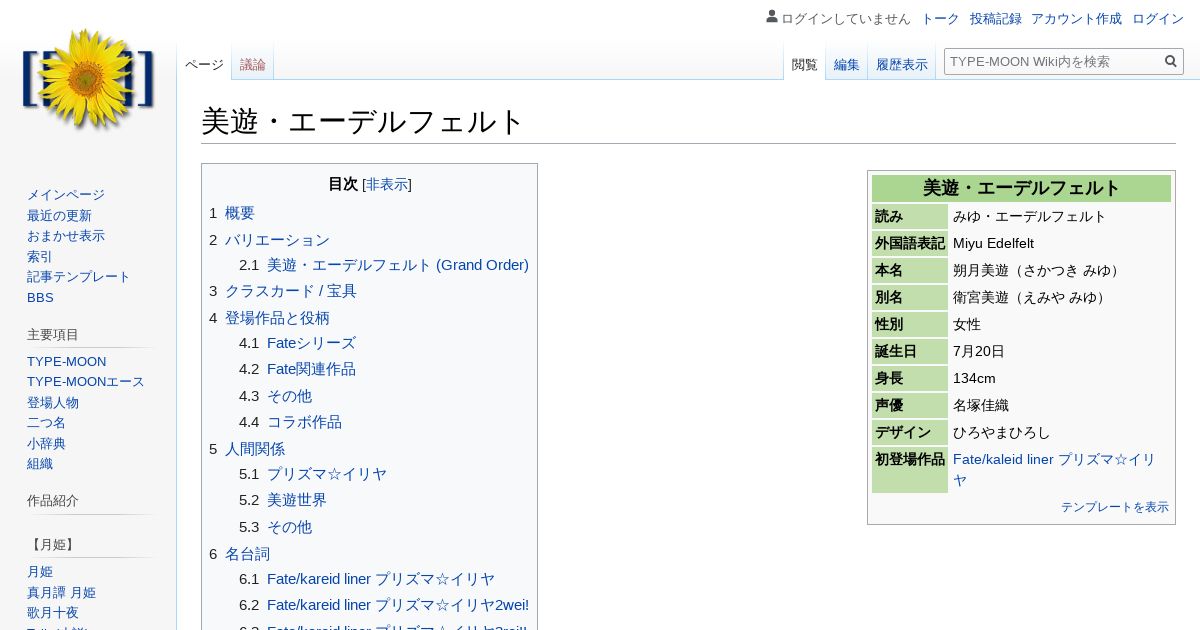The height and width of the screenshot is (630, 1200).
Task: Click the infobox value 朔月美遊（さかつき みゆ）
Action: point(1038,270)
